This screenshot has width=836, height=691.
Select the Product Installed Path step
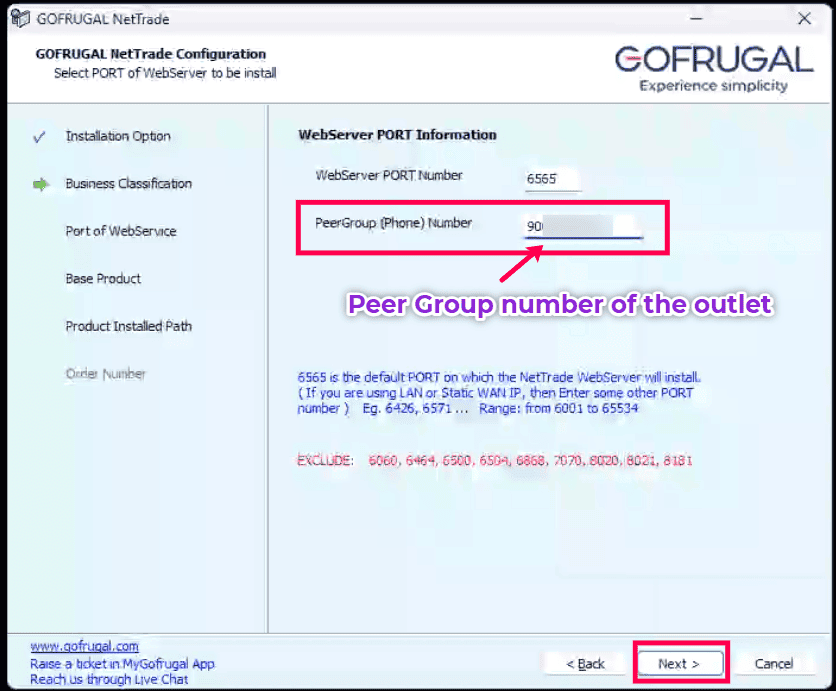coord(128,326)
